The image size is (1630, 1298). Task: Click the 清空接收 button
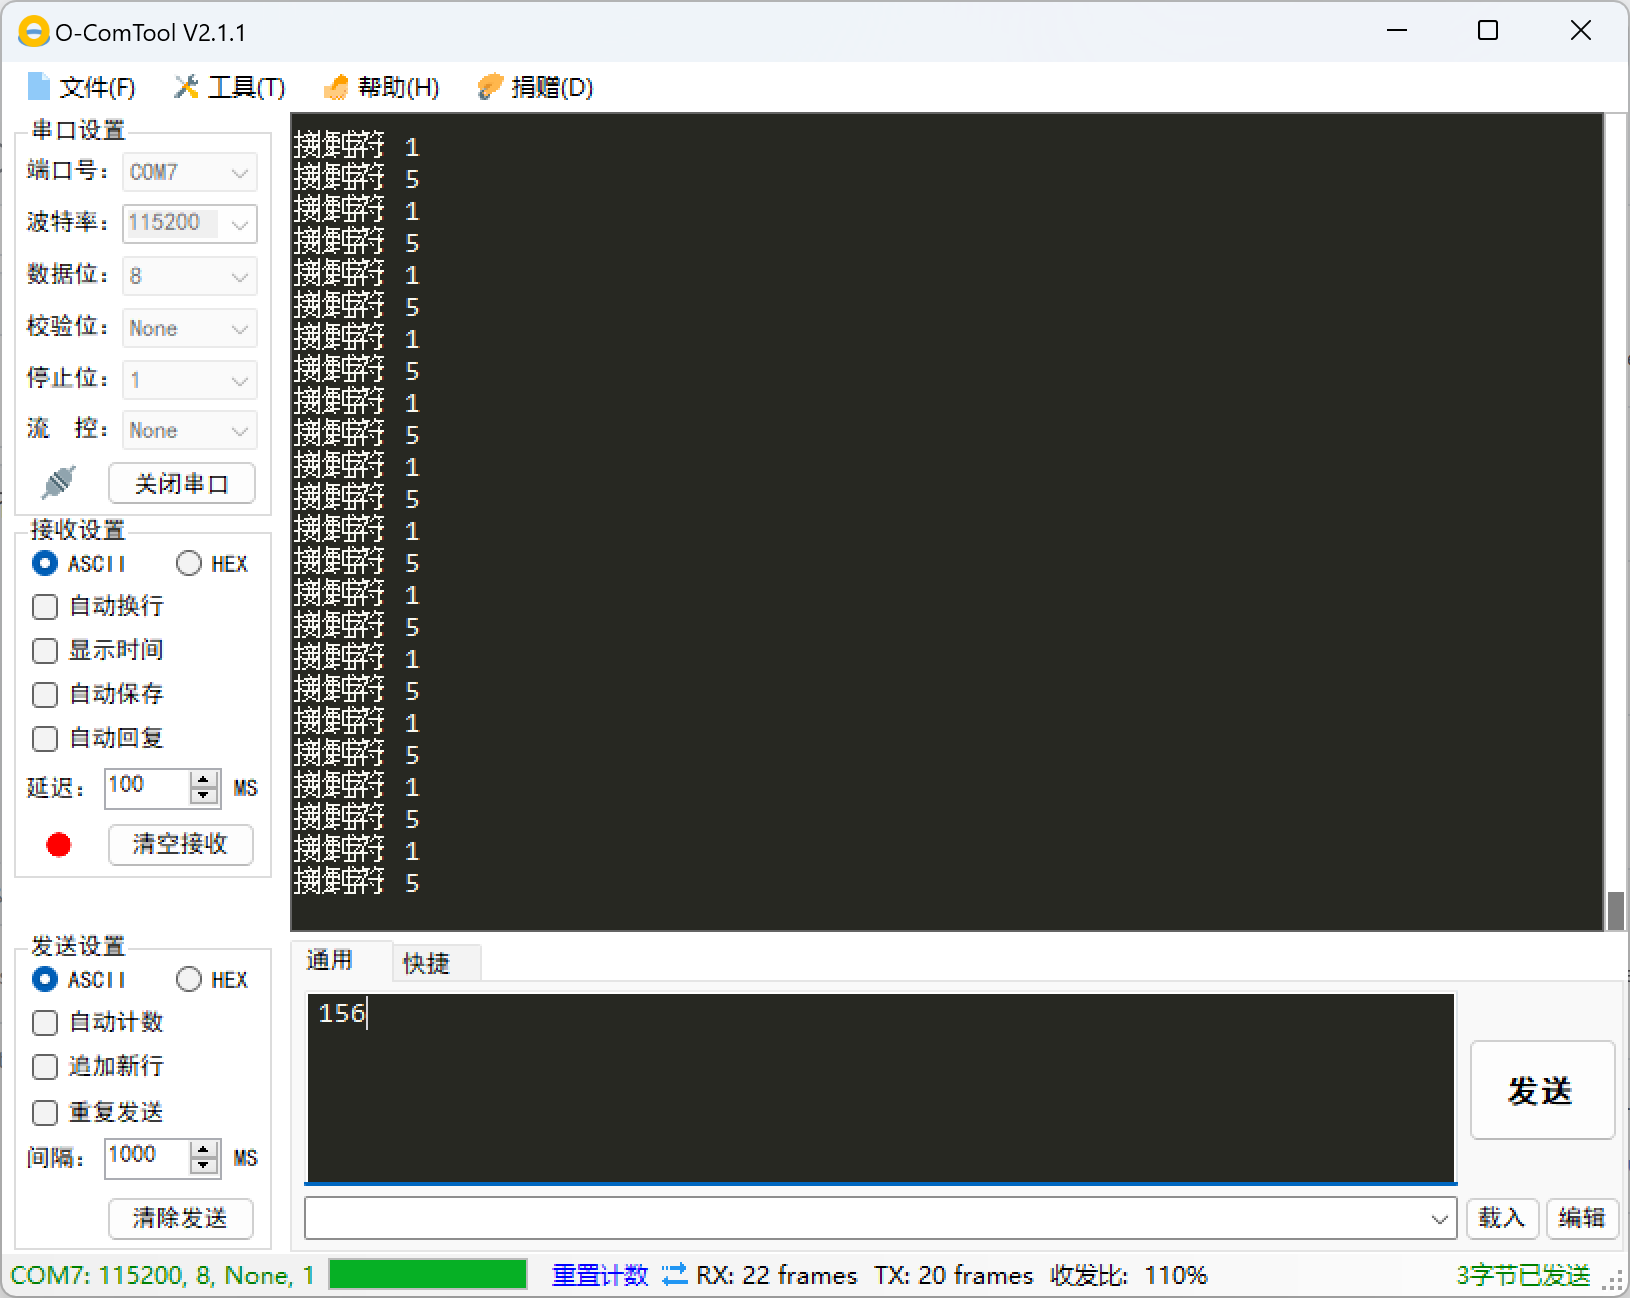click(180, 844)
